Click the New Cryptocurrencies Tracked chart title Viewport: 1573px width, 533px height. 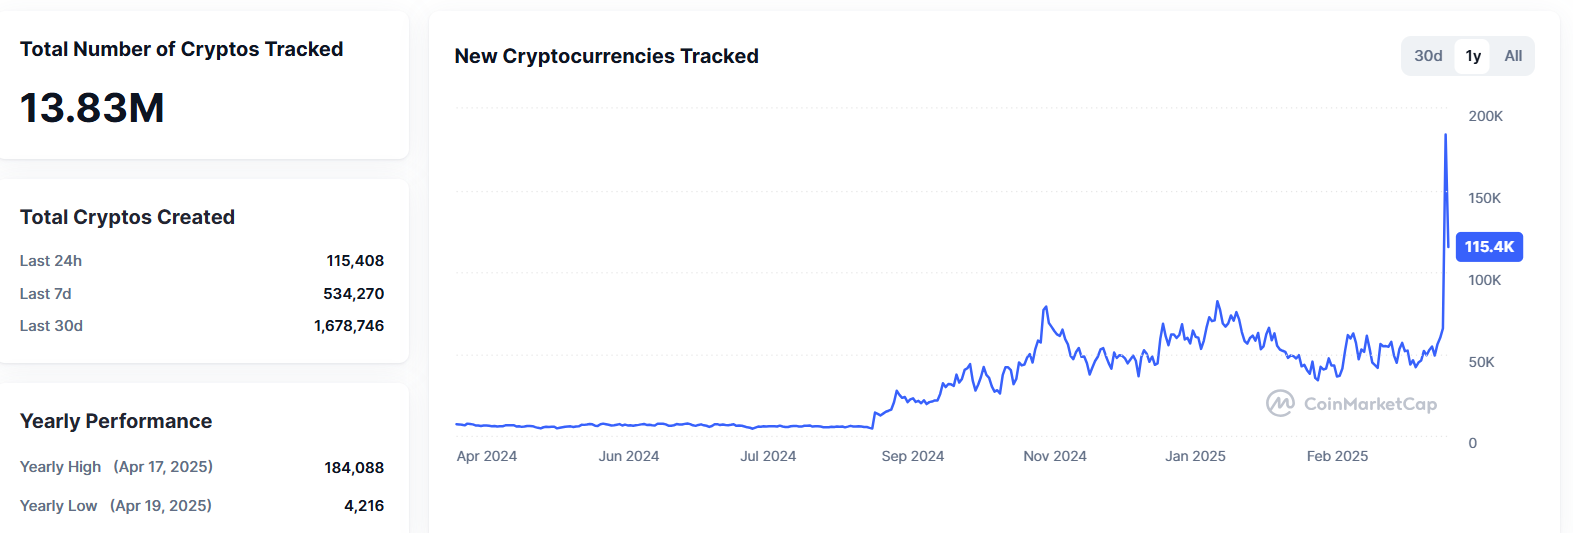pyautogui.click(x=606, y=56)
